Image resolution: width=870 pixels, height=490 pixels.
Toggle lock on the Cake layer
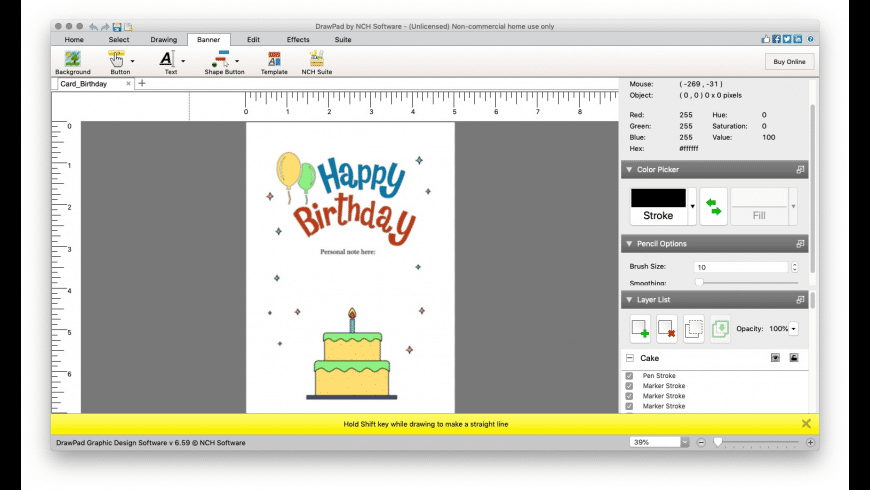click(x=794, y=358)
